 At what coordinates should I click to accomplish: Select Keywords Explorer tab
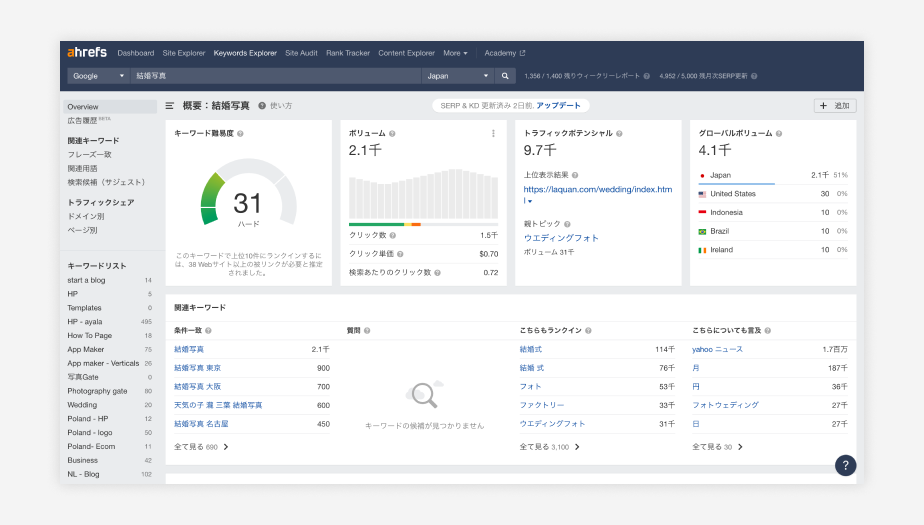tap(245, 53)
